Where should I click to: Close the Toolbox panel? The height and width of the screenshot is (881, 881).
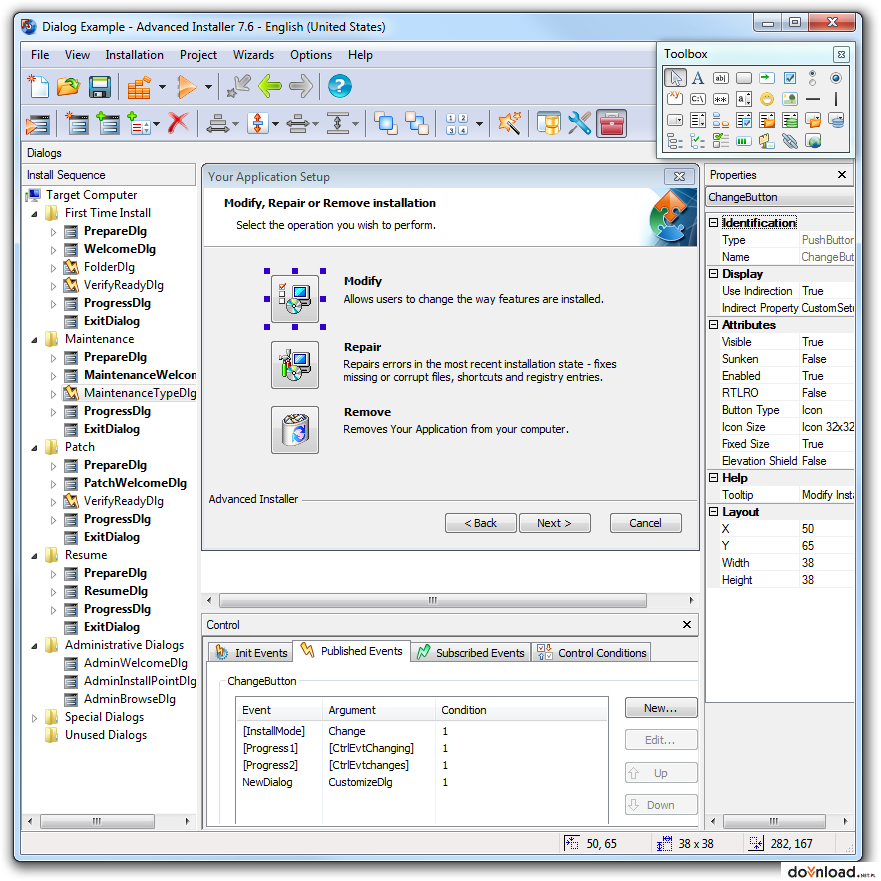pyautogui.click(x=841, y=55)
